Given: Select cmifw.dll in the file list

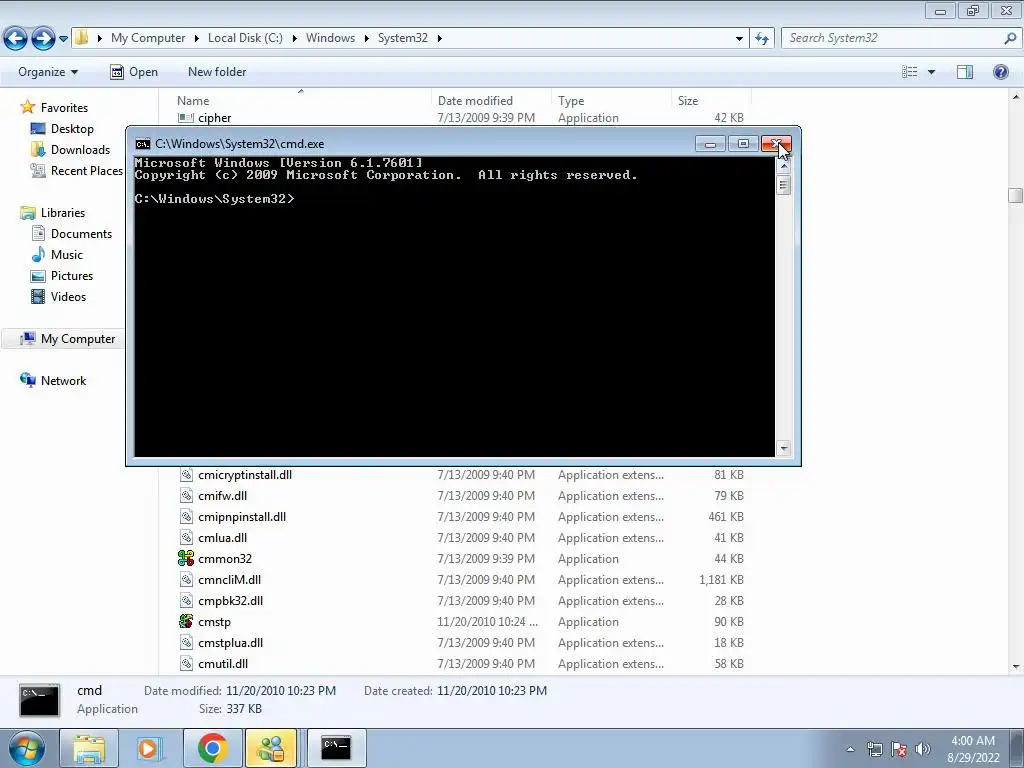Looking at the screenshot, I should tap(222, 496).
